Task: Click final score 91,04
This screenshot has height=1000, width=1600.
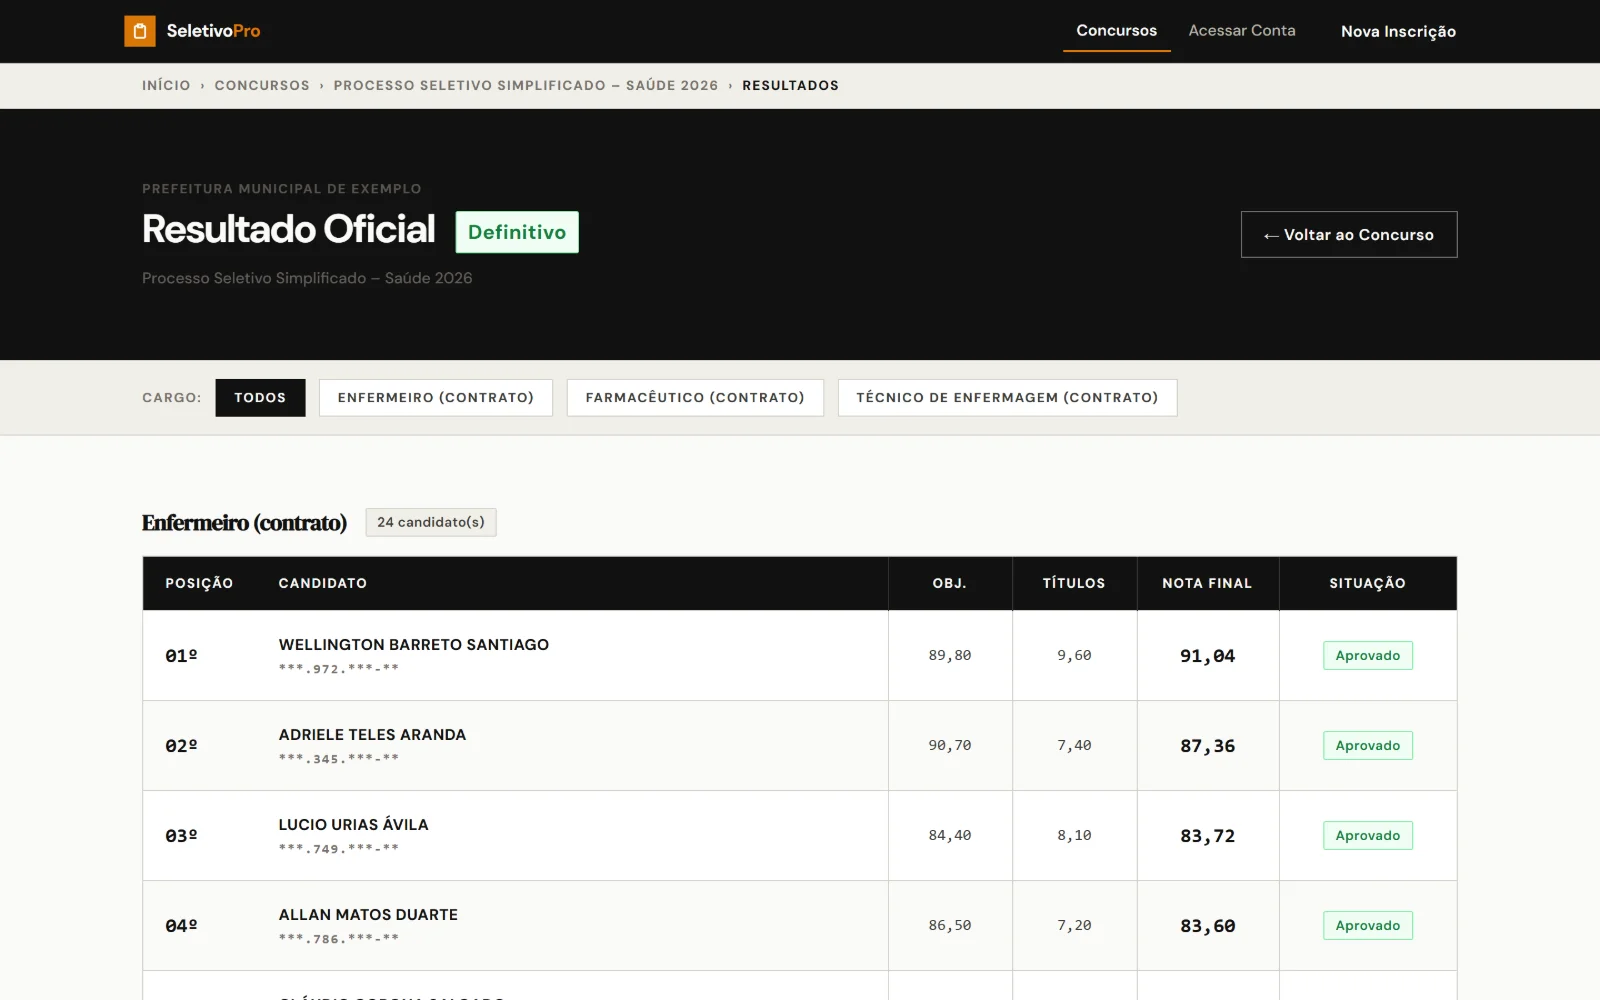Action: point(1207,656)
